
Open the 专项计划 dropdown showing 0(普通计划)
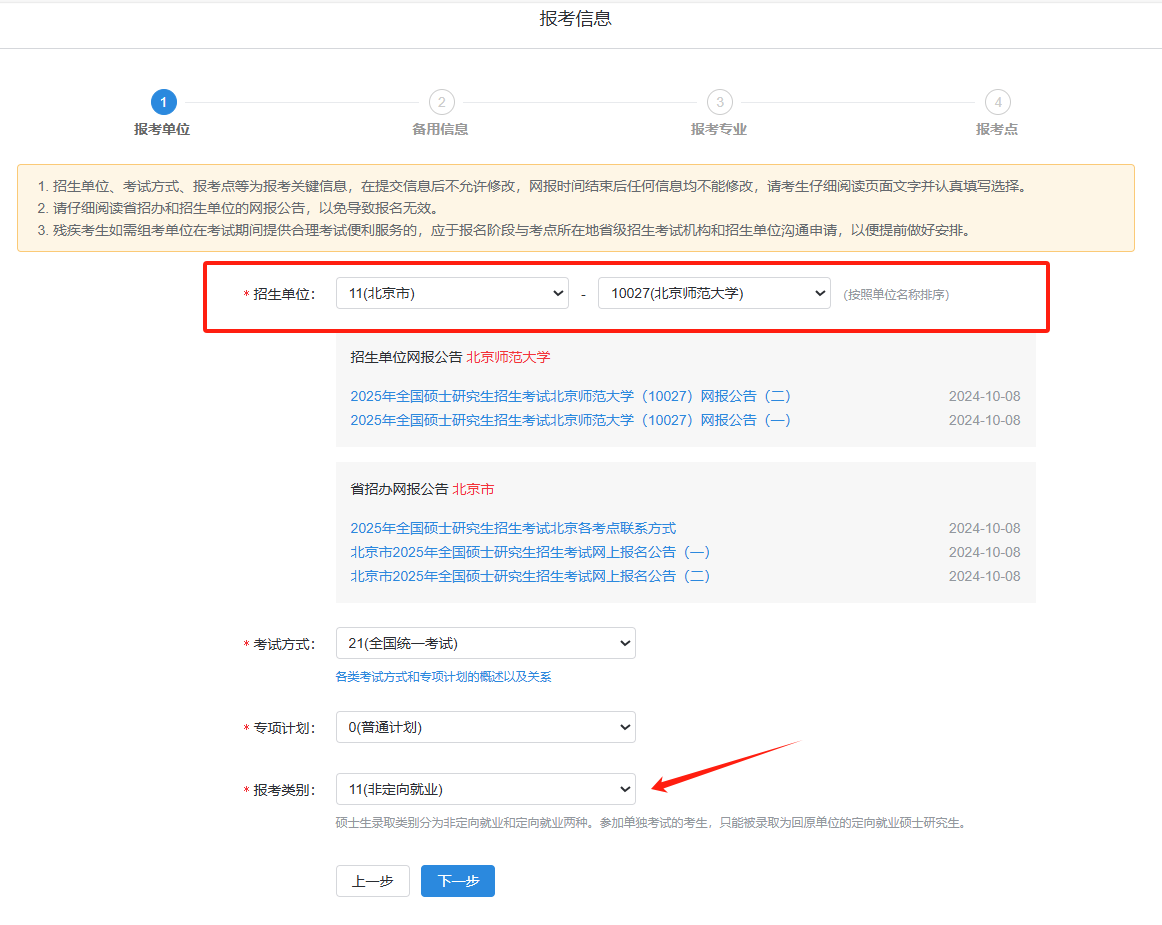485,727
